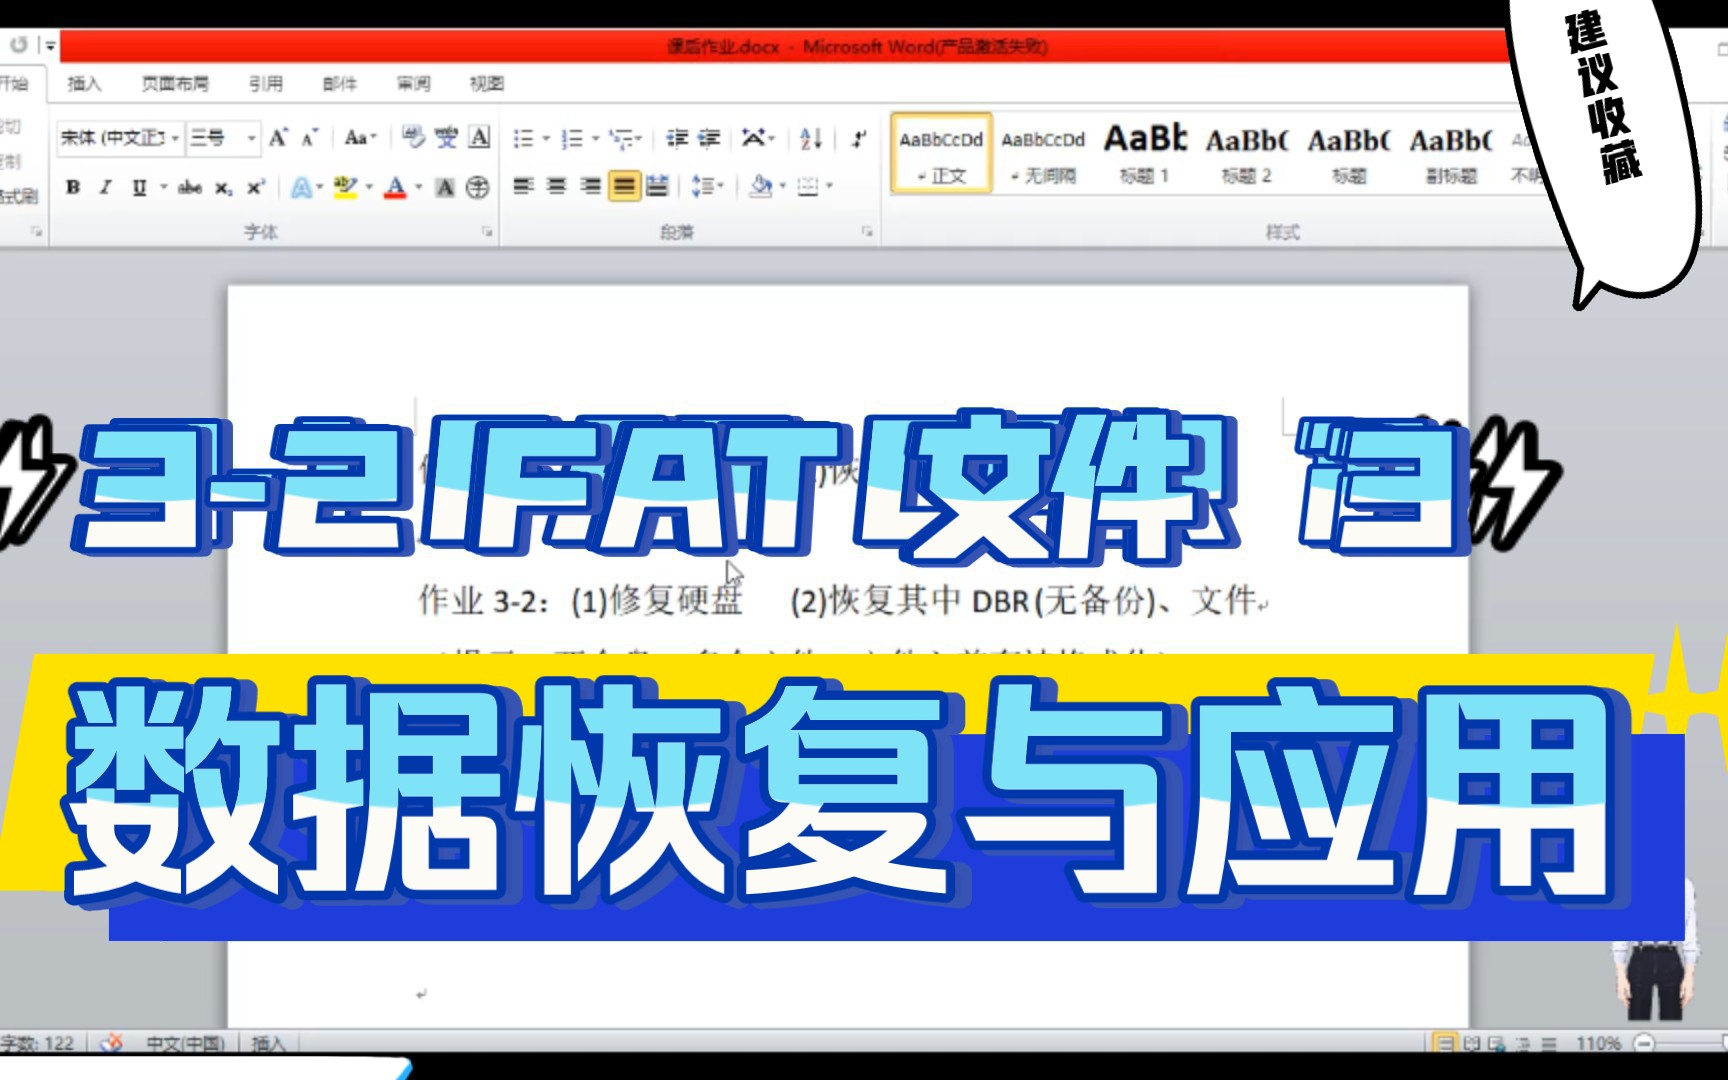Screen dimensions: 1728x1080
Task: Click the numbering list icon
Action: click(572, 138)
